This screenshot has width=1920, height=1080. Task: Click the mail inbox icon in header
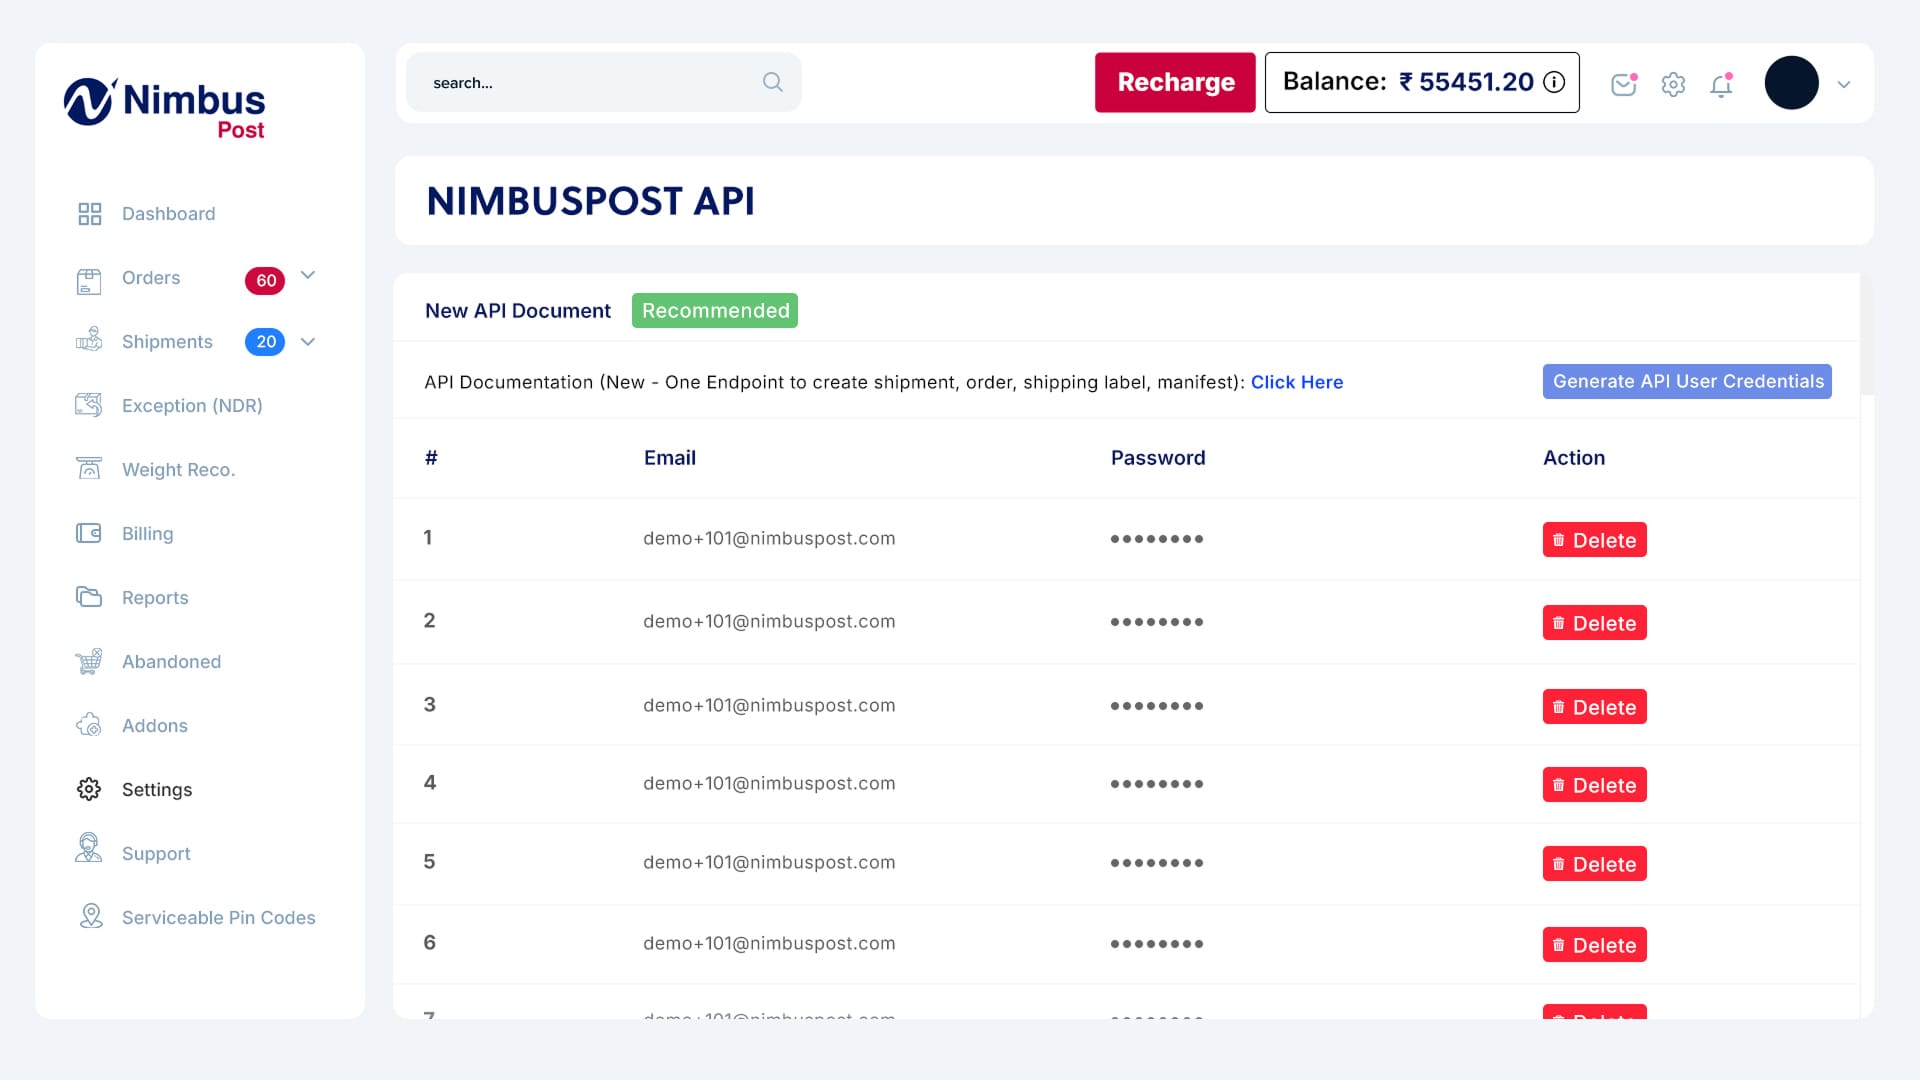[1623, 85]
